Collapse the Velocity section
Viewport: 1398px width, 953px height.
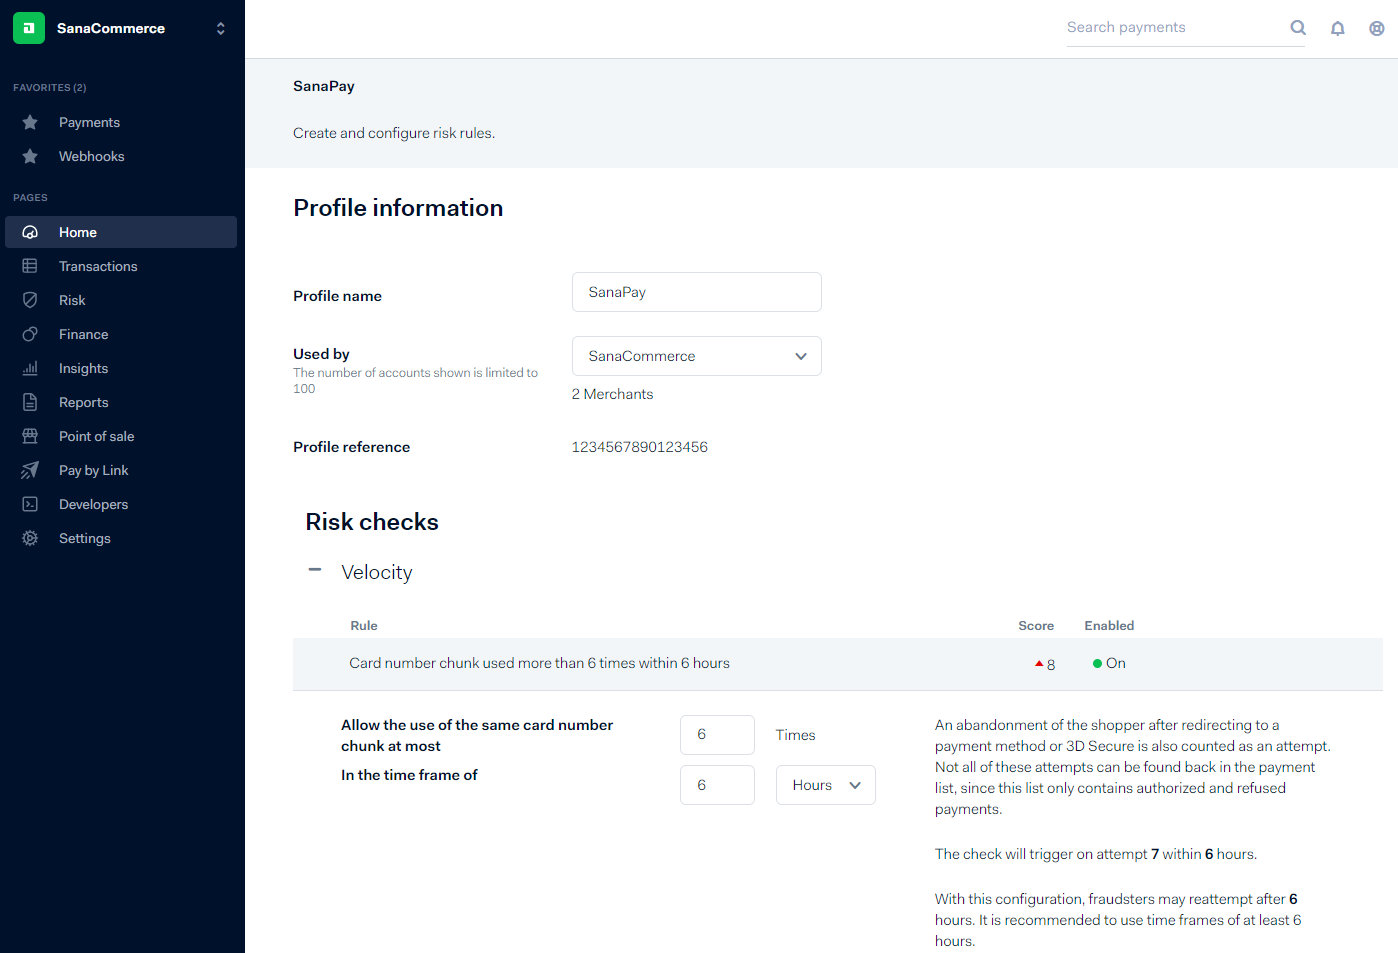coord(315,570)
